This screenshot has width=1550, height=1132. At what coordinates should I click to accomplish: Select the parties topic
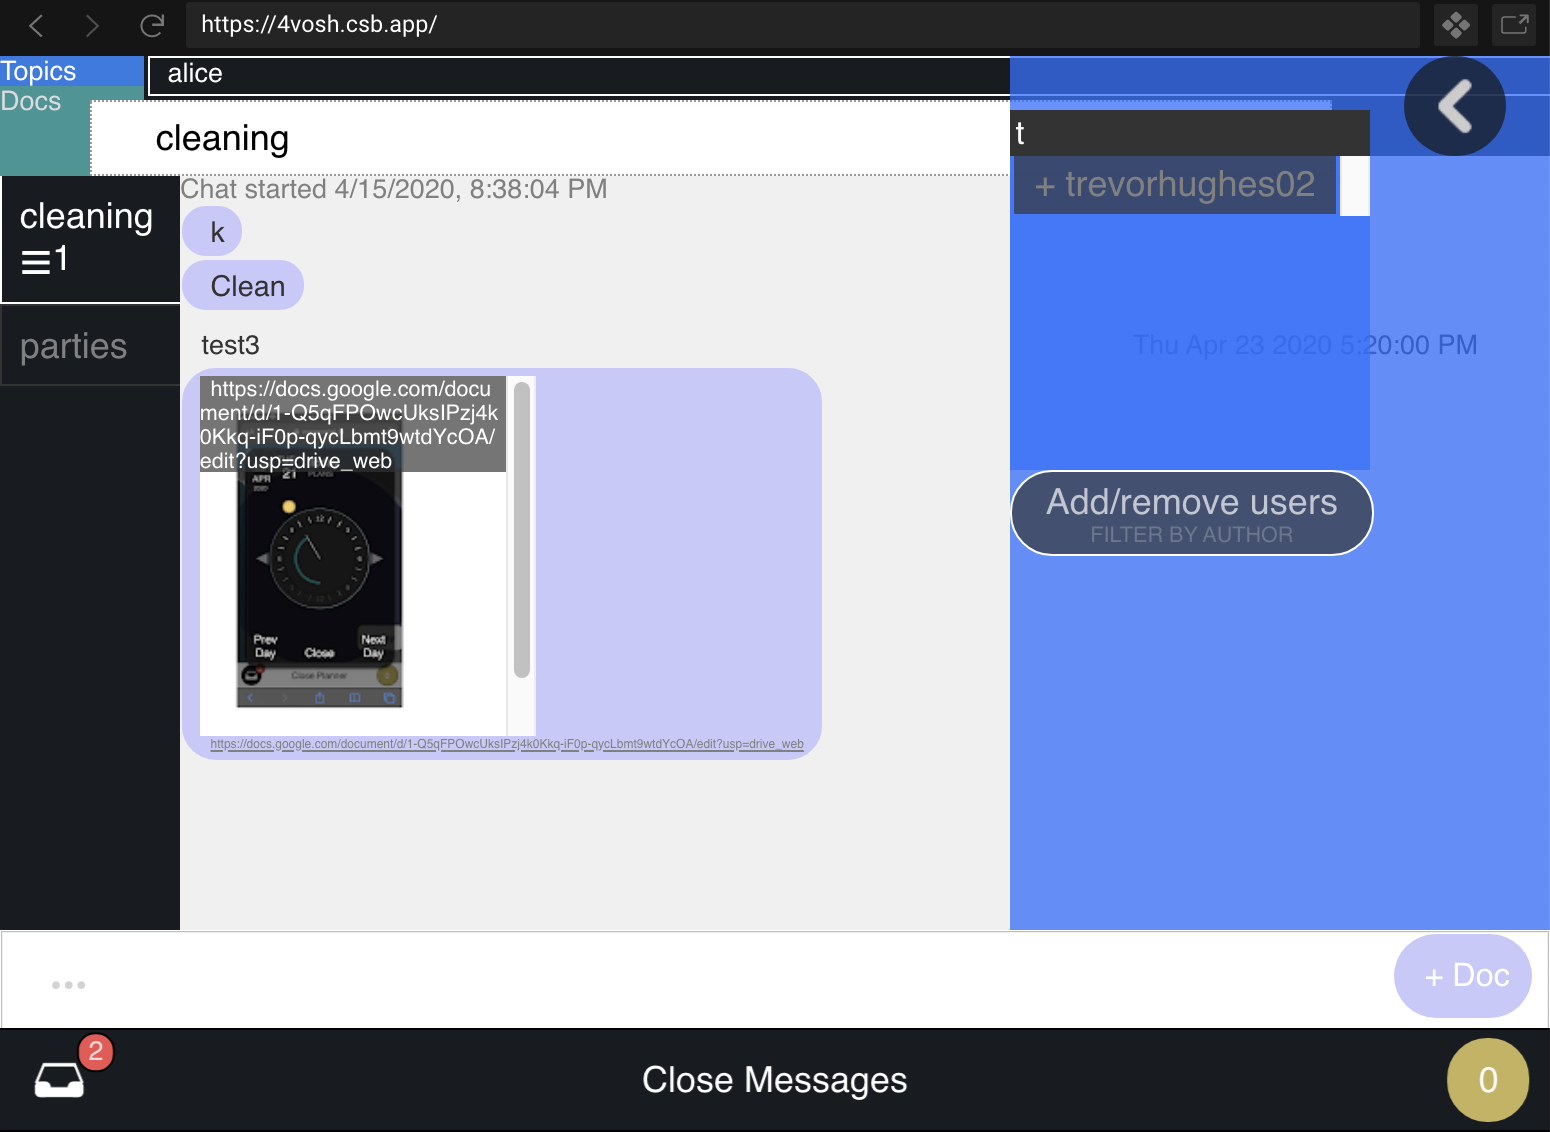click(74, 346)
